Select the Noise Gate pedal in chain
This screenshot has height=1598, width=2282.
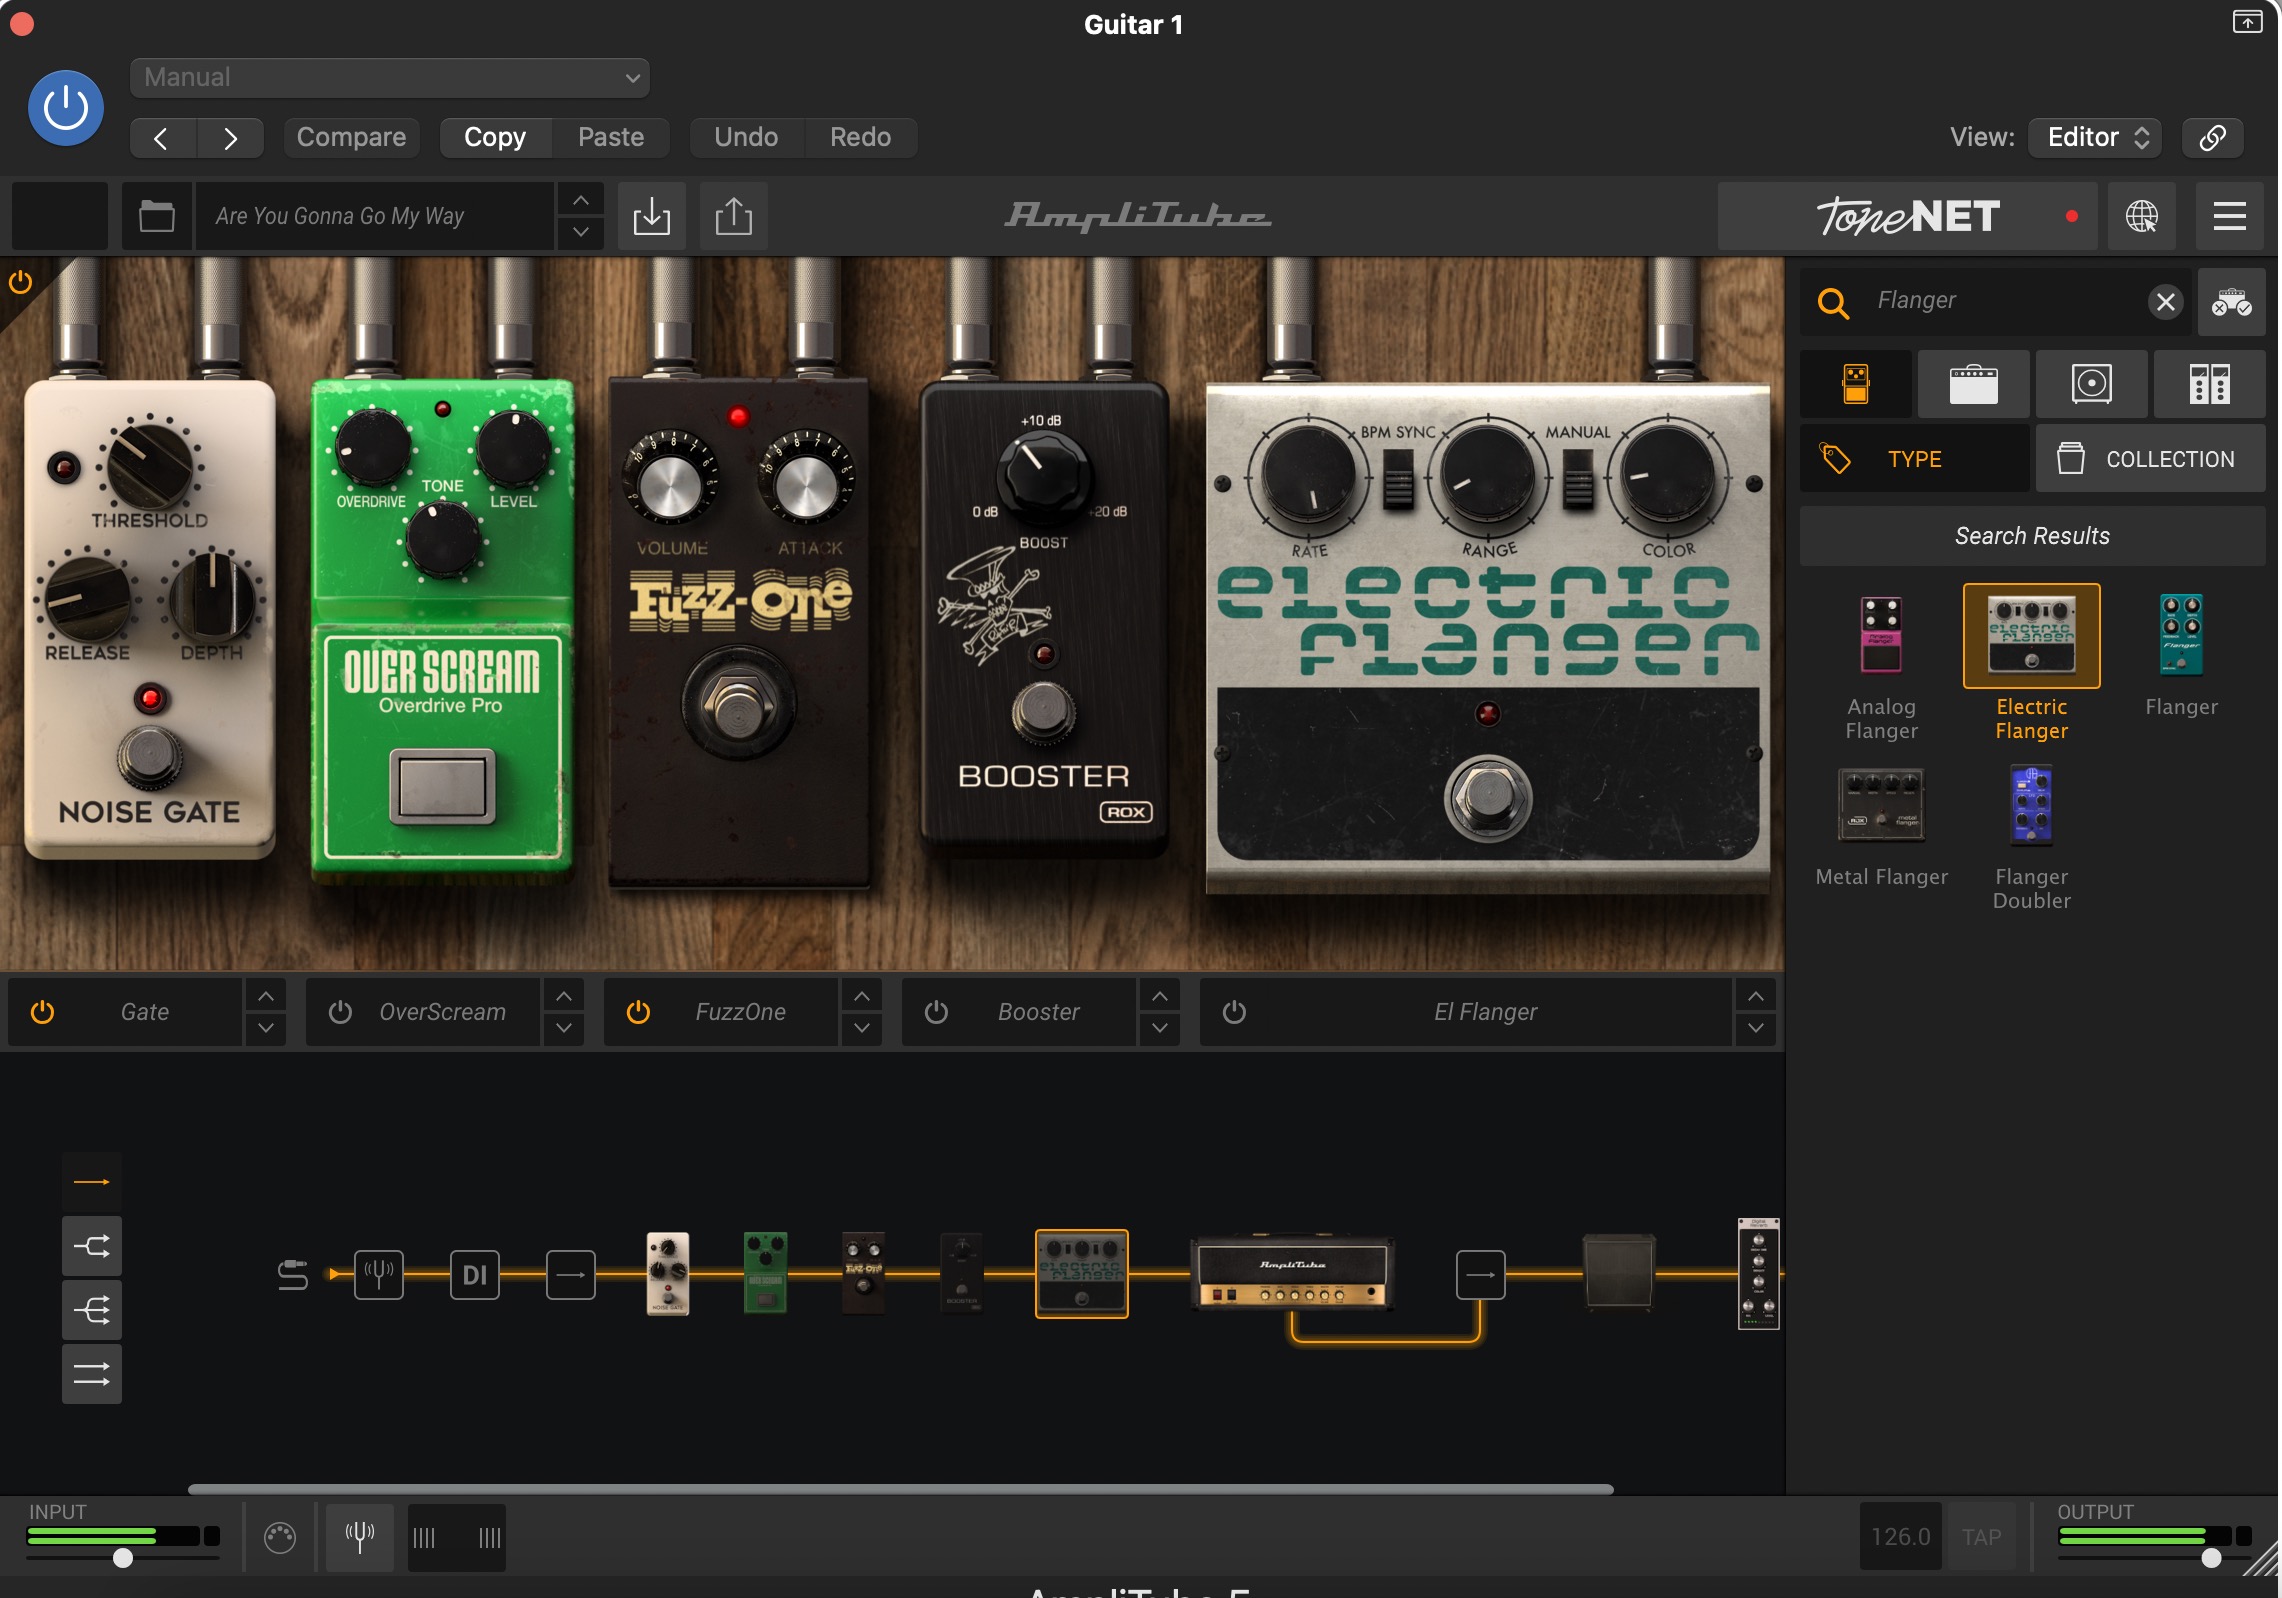click(668, 1274)
